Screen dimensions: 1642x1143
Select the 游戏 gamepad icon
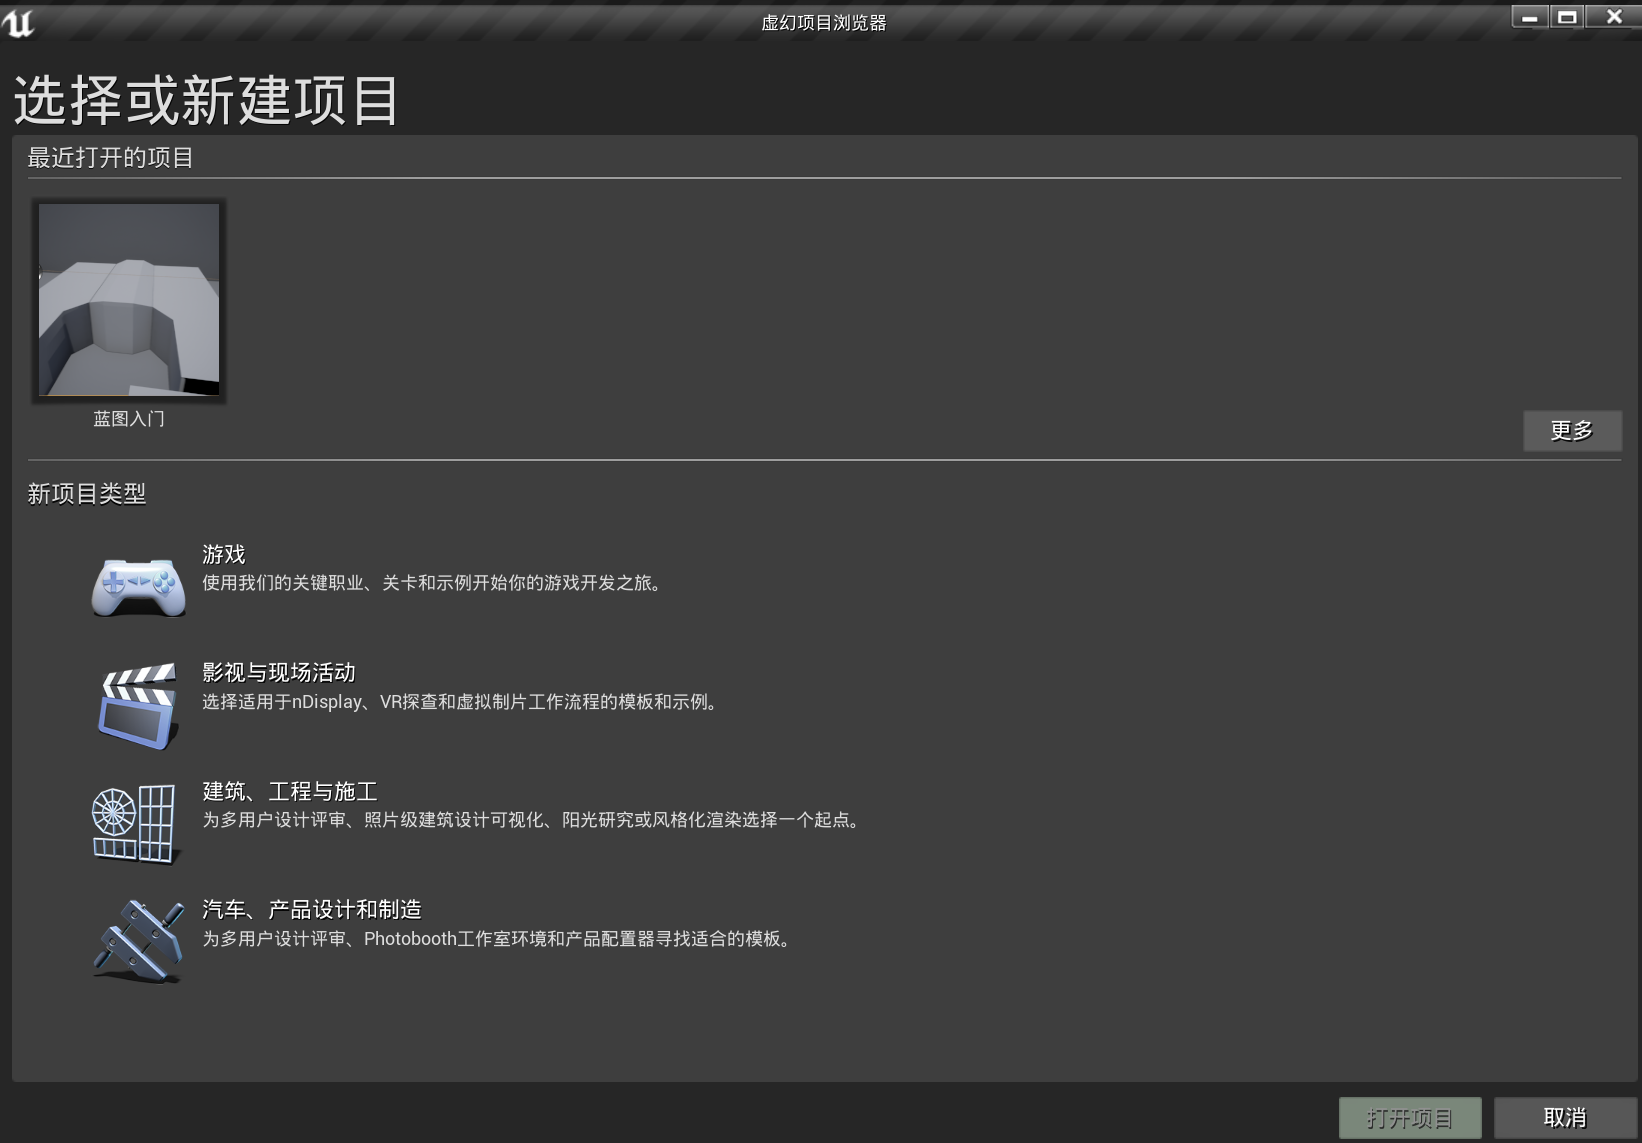coord(138,587)
